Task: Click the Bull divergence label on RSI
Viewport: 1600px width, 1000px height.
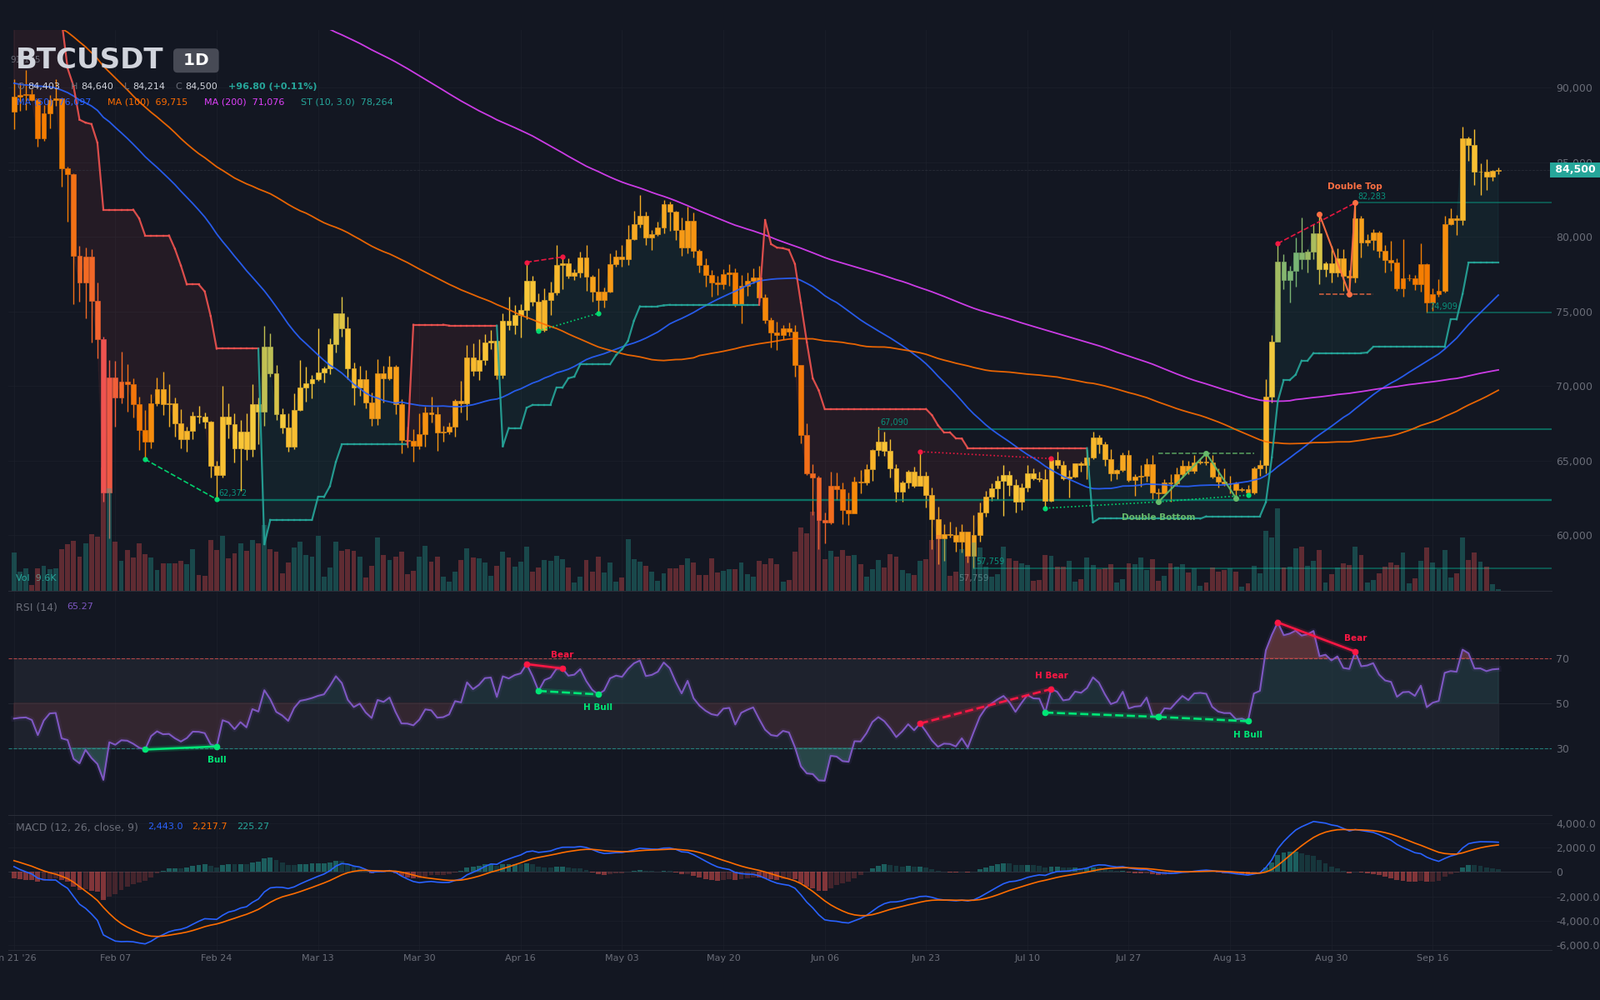Action: [217, 760]
